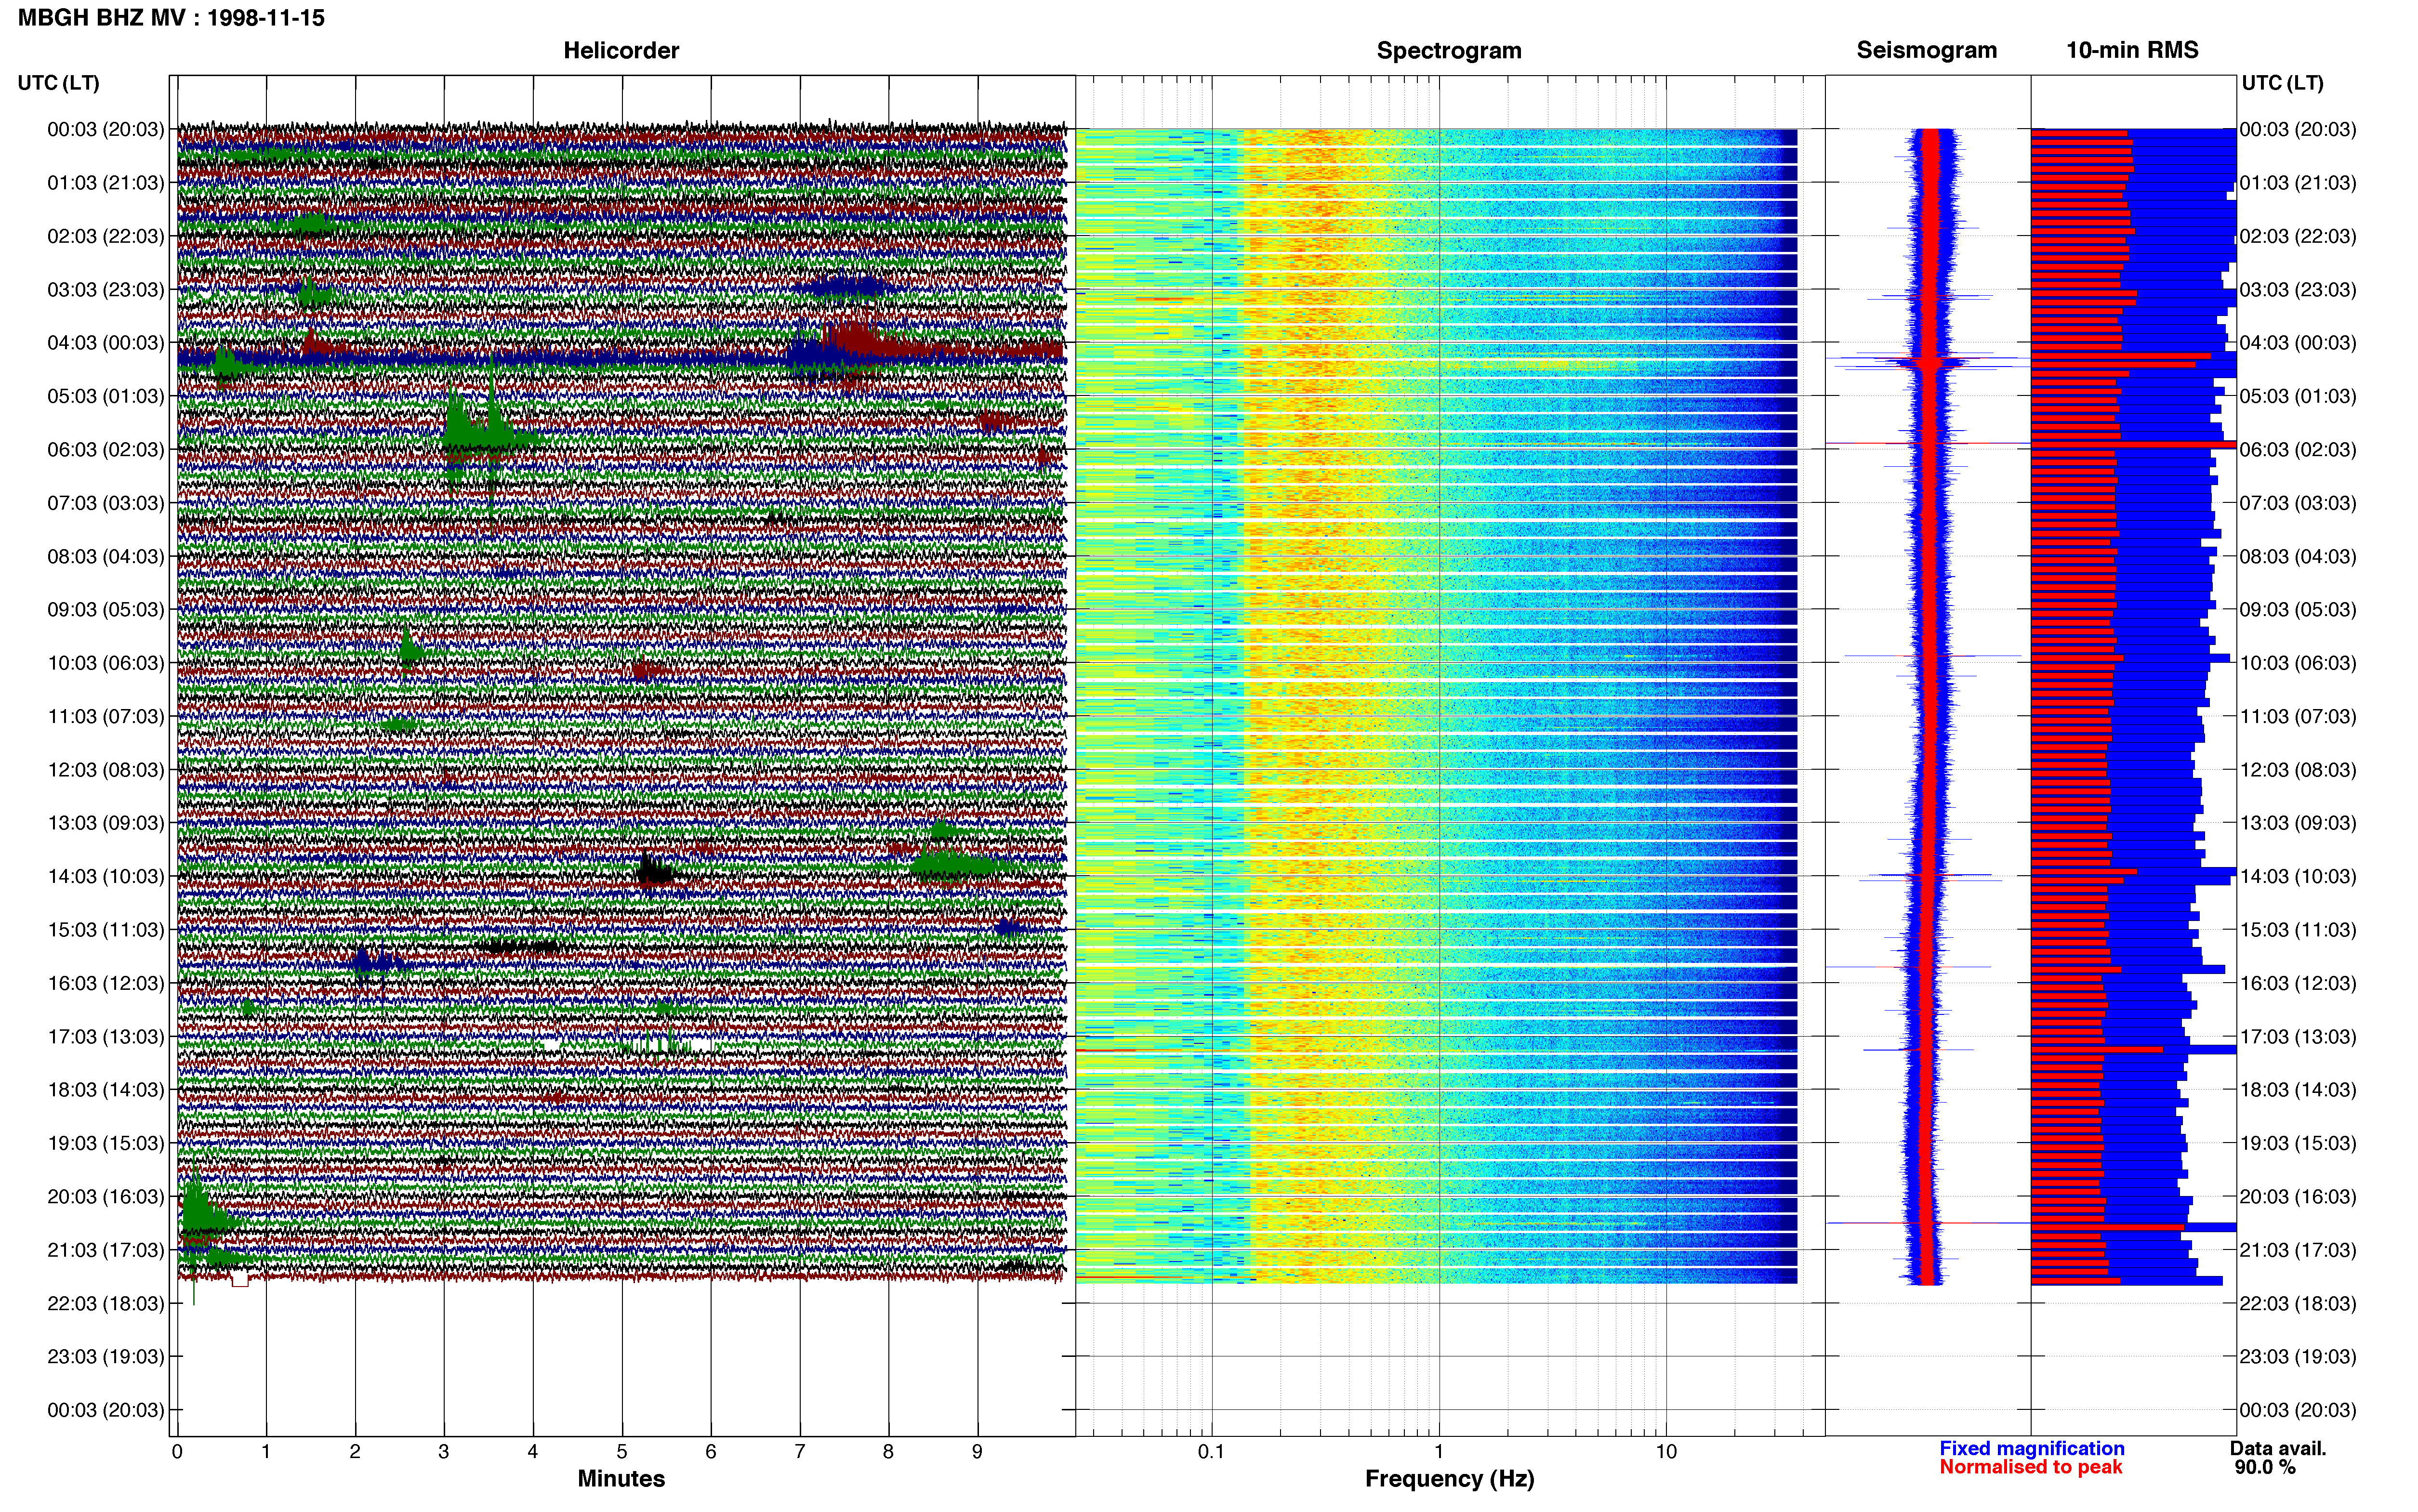Click the '10' frequency tick label
The height and width of the screenshot is (1512, 2418).
pos(1666,1452)
